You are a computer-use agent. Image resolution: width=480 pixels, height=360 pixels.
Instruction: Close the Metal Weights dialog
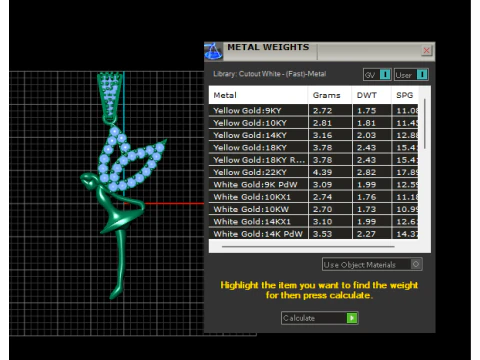pos(426,51)
